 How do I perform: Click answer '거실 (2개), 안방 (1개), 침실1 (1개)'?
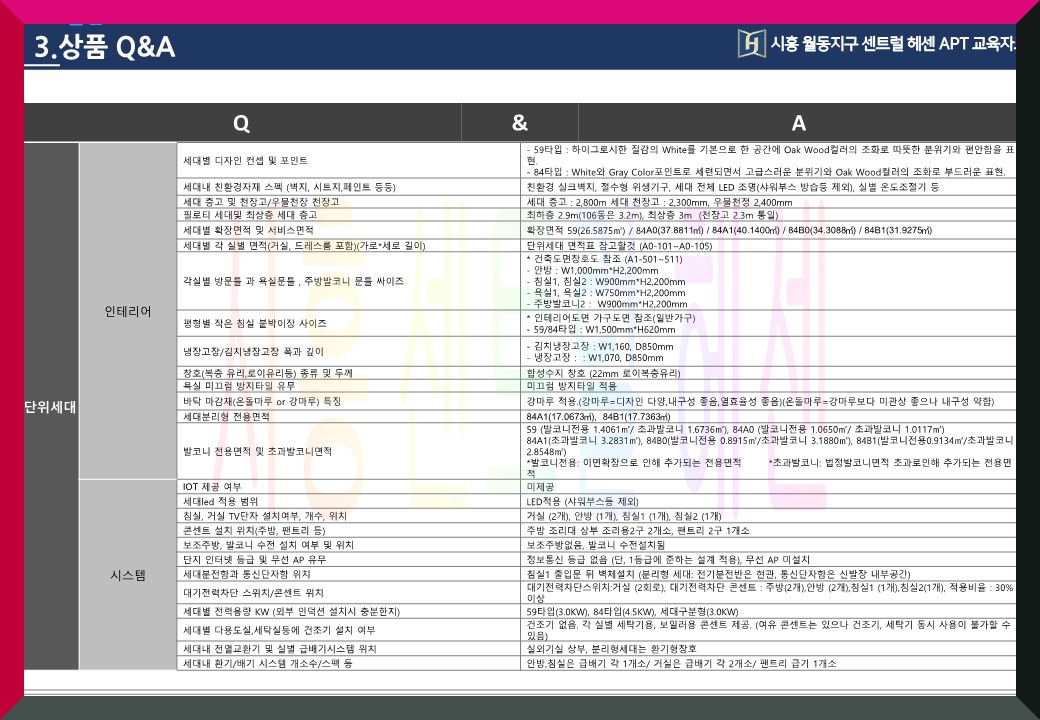pos(623,516)
